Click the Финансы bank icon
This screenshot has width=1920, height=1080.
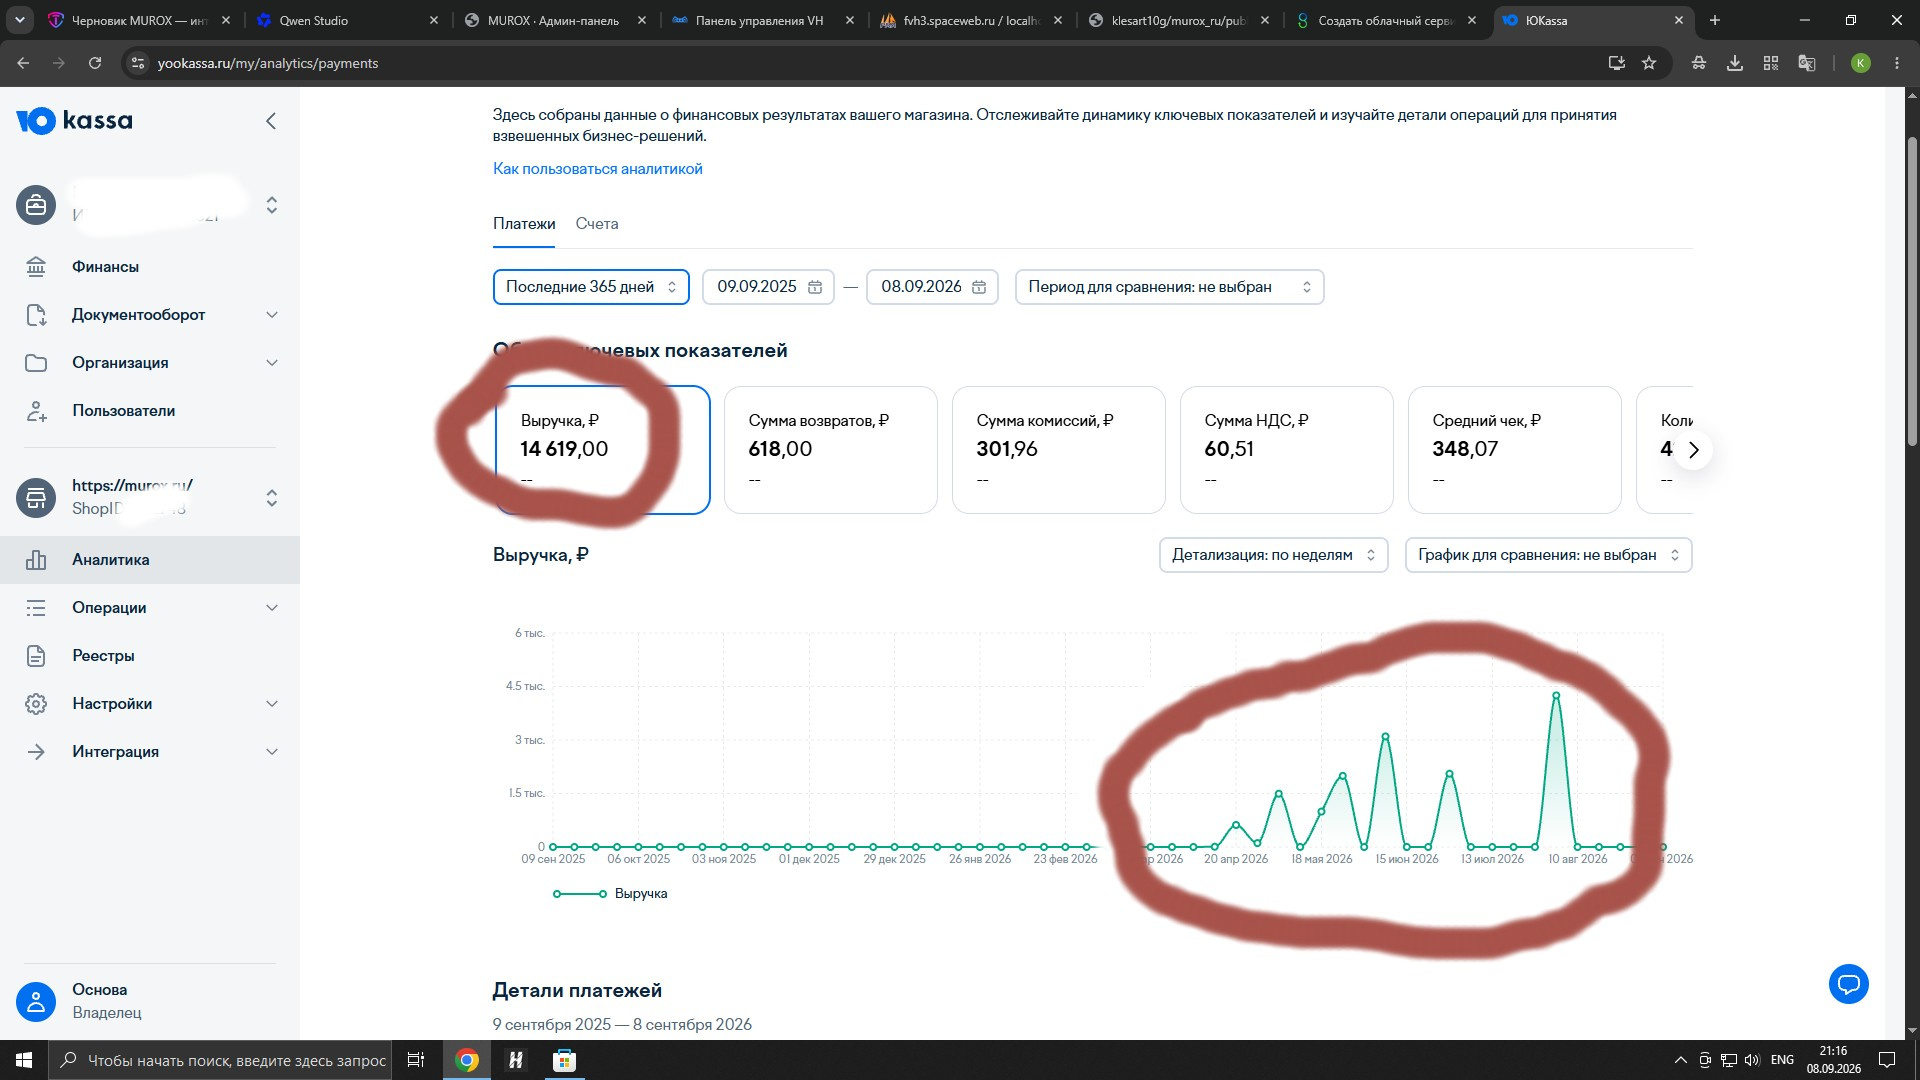(36, 267)
